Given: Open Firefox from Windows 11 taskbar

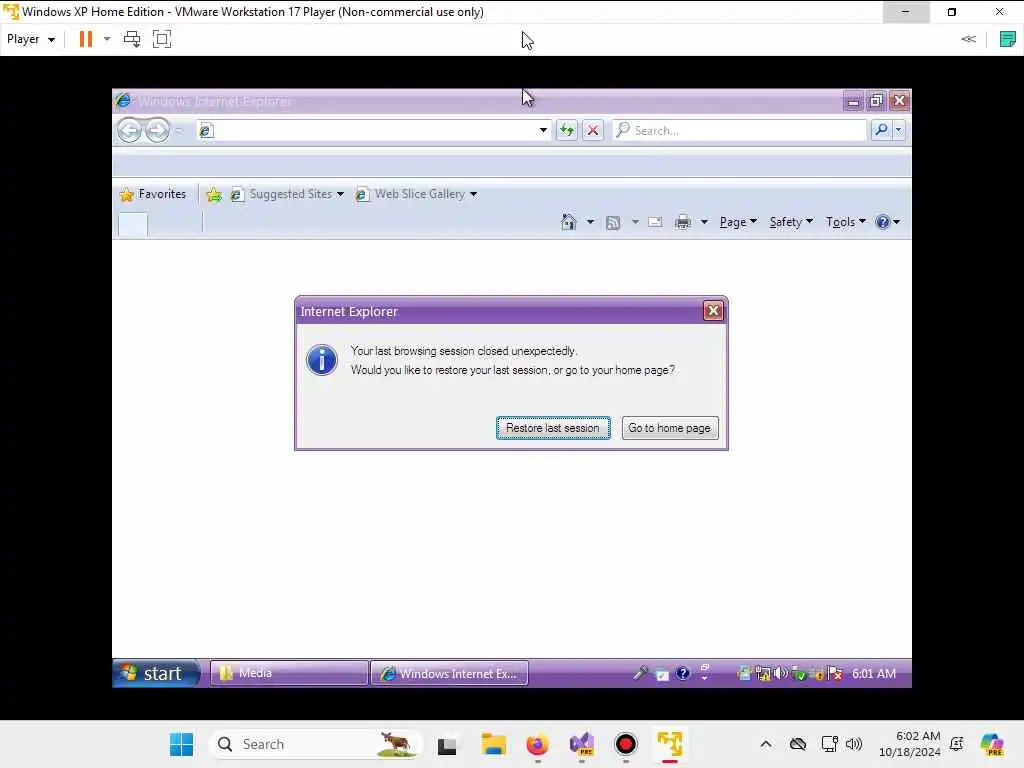Looking at the screenshot, I should [537, 744].
